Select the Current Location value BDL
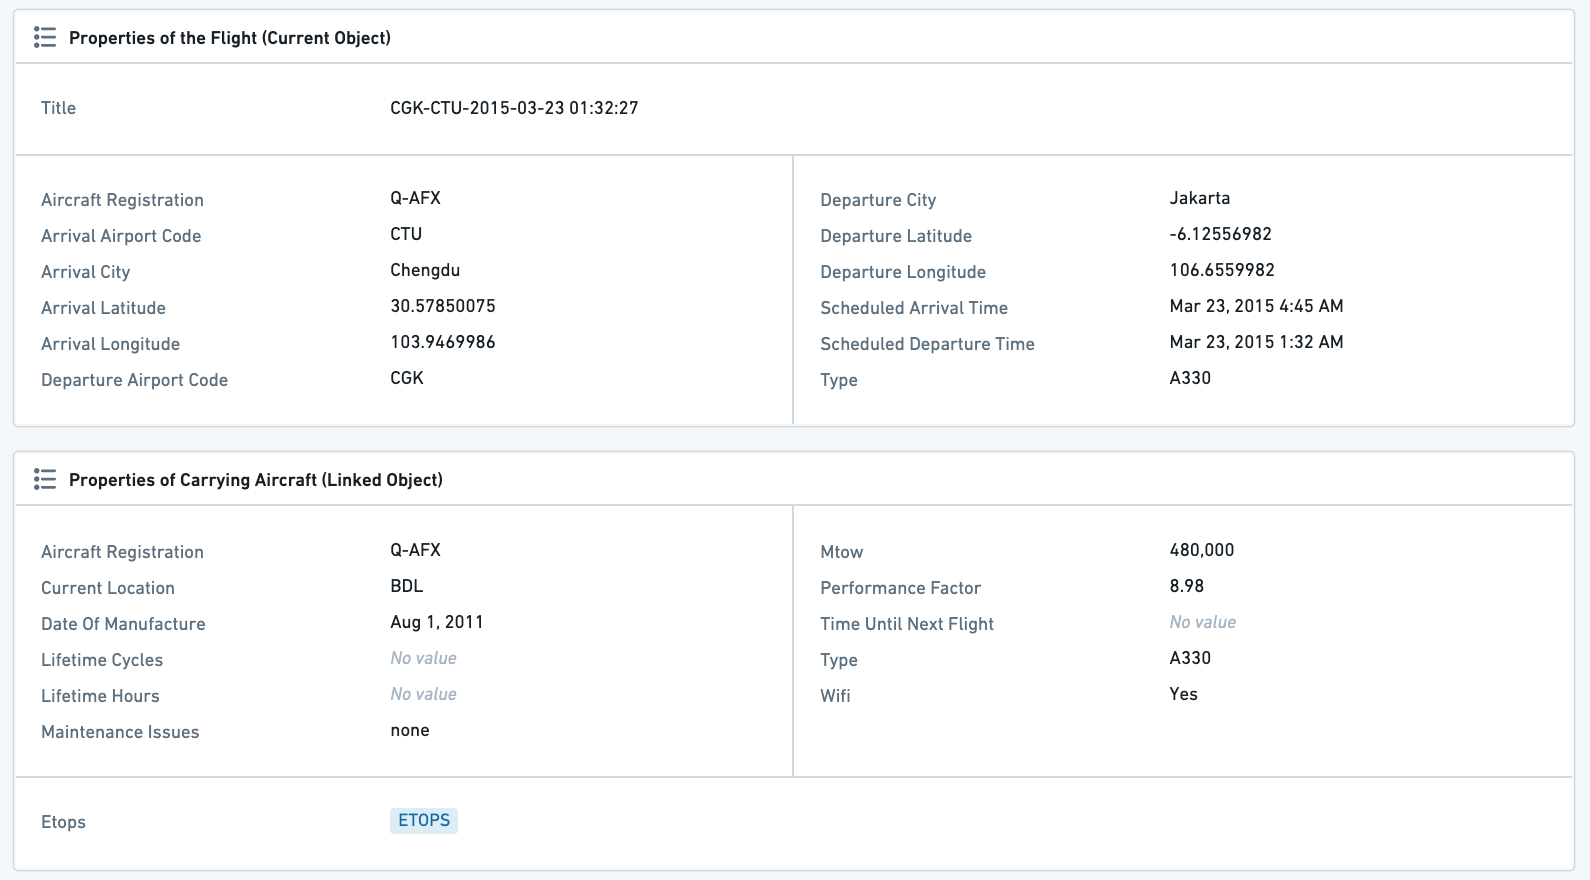The height and width of the screenshot is (880, 1590). click(406, 586)
